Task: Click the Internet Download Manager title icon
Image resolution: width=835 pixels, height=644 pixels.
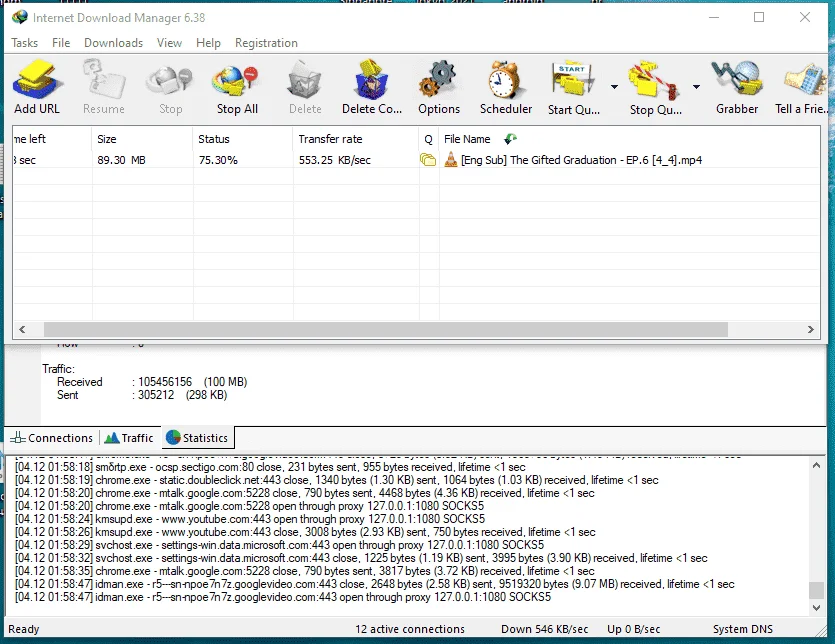Action: (x=20, y=17)
